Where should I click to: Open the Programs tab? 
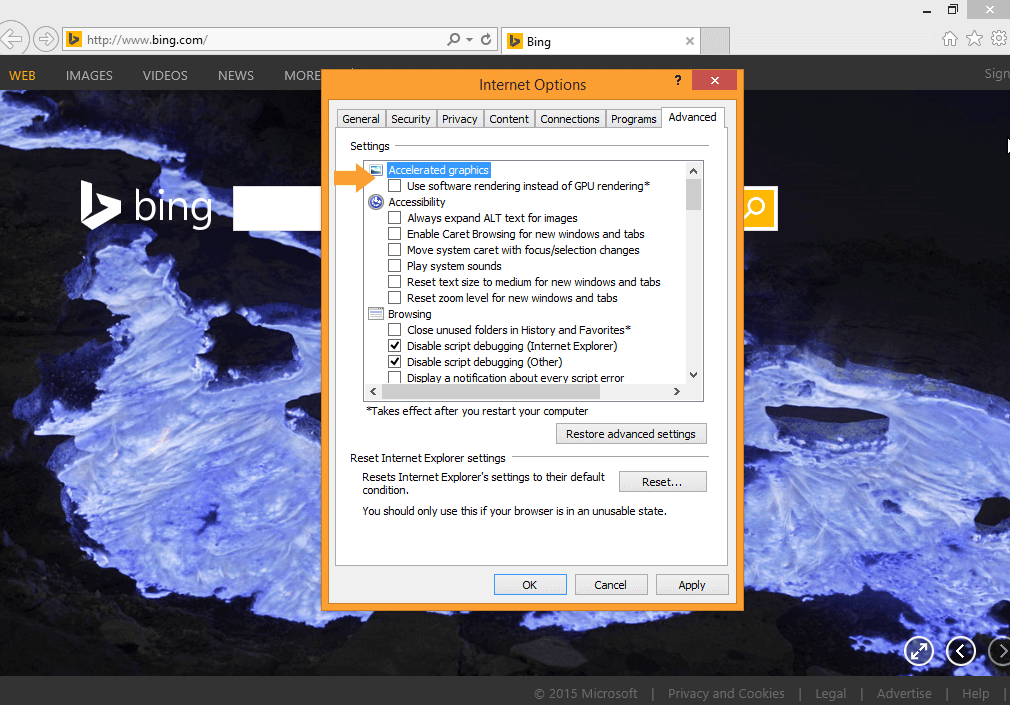pos(634,119)
